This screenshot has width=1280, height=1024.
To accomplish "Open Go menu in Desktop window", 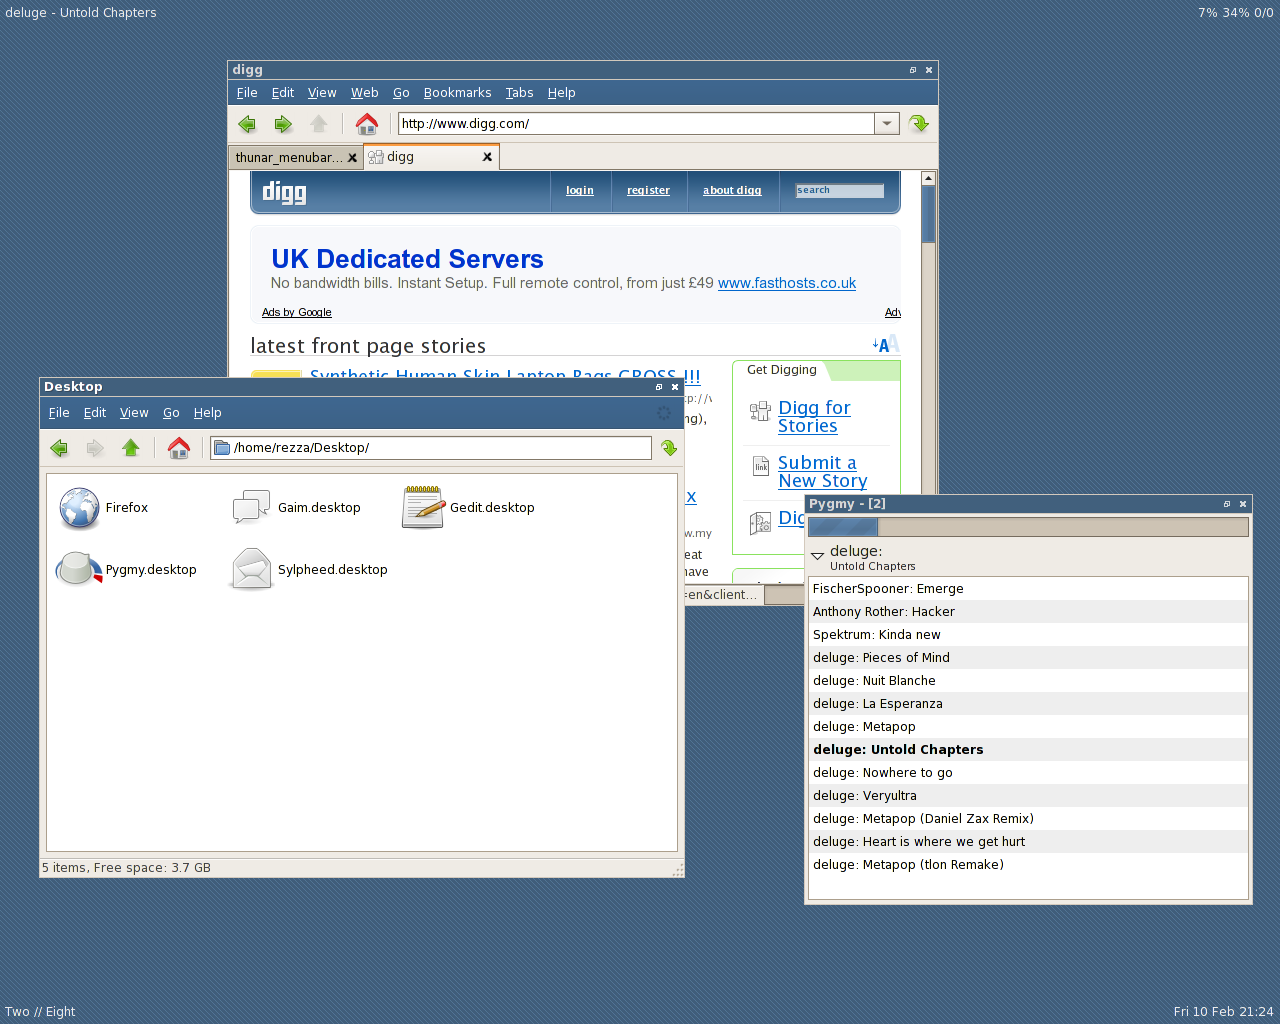I will tap(171, 413).
